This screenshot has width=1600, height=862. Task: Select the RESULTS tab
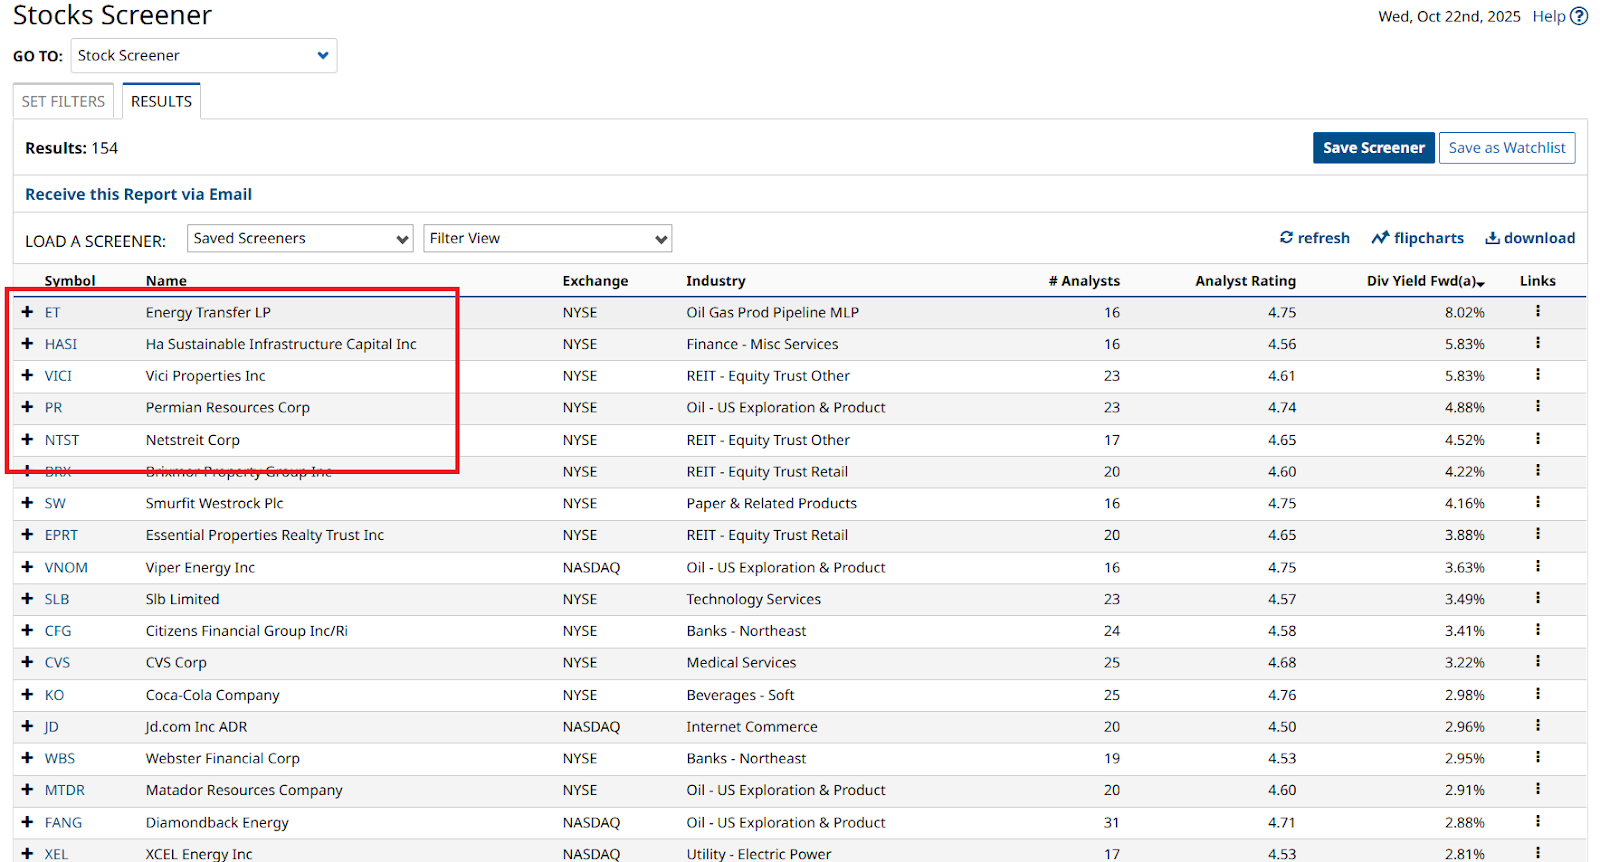pyautogui.click(x=161, y=101)
